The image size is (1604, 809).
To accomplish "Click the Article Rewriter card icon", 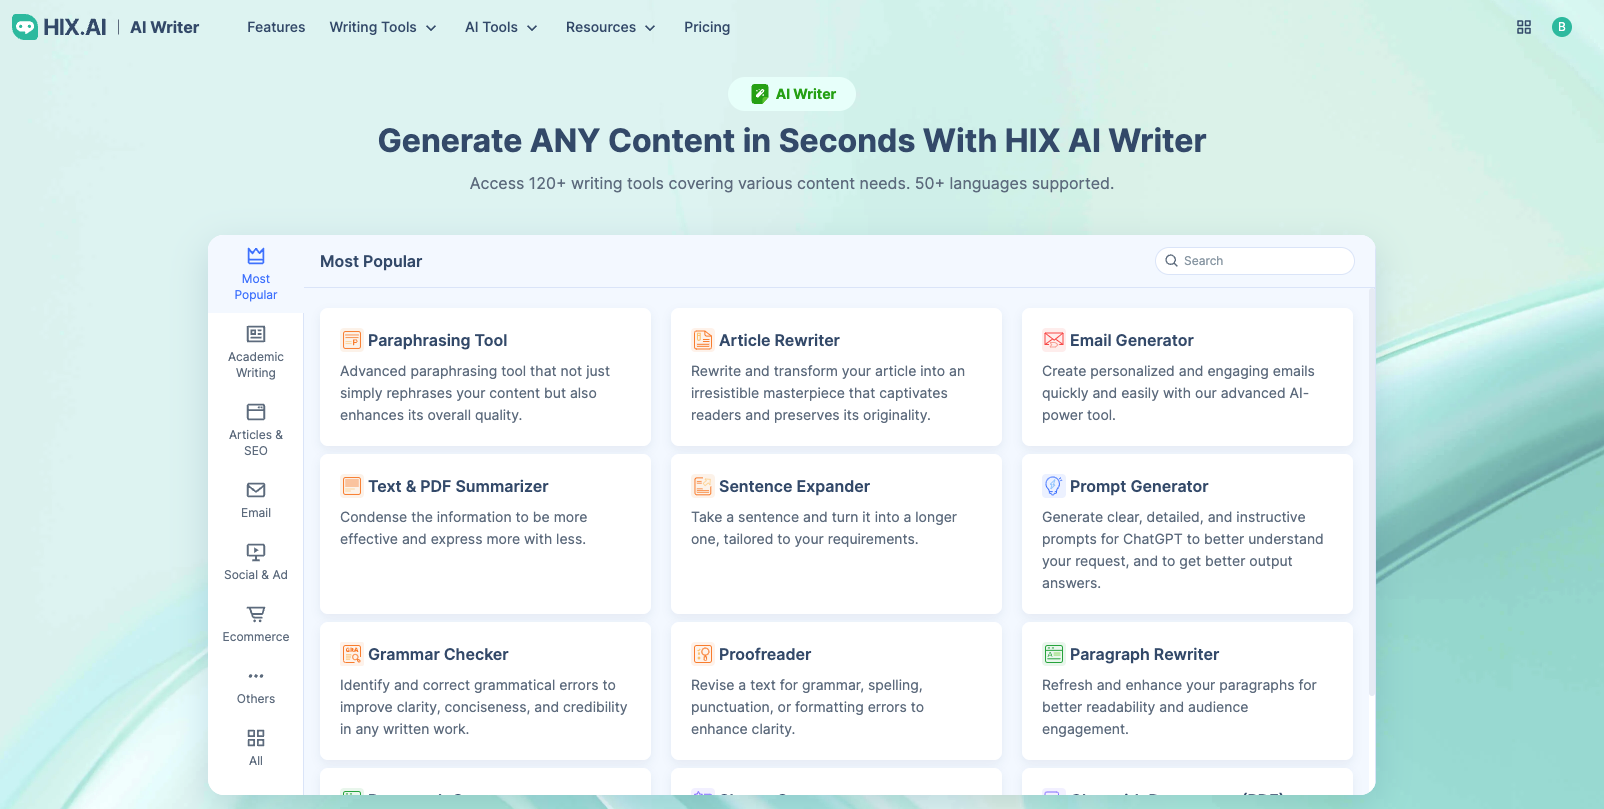I will (x=702, y=340).
